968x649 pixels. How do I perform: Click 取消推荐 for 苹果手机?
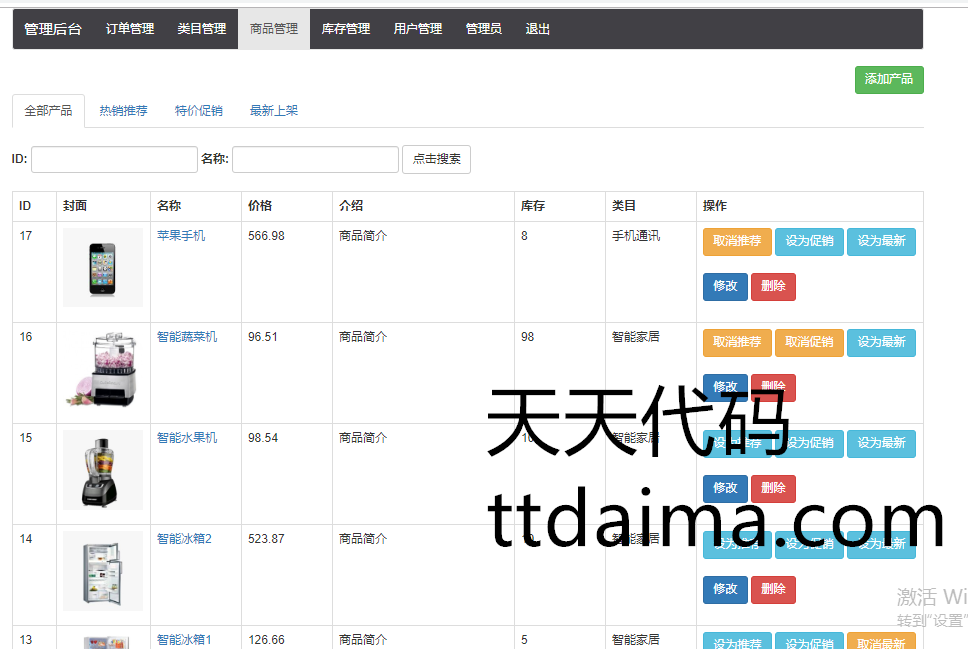coord(737,241)
